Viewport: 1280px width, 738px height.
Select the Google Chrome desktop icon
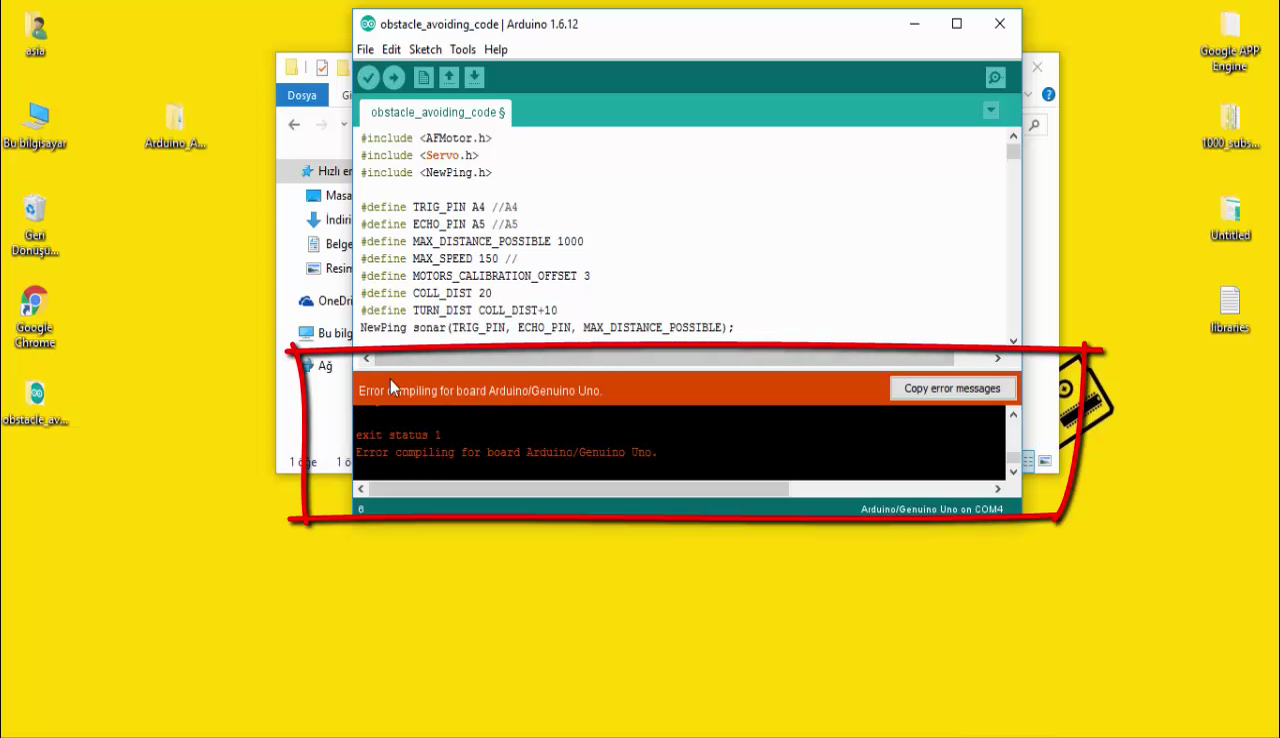click(35, 317)
